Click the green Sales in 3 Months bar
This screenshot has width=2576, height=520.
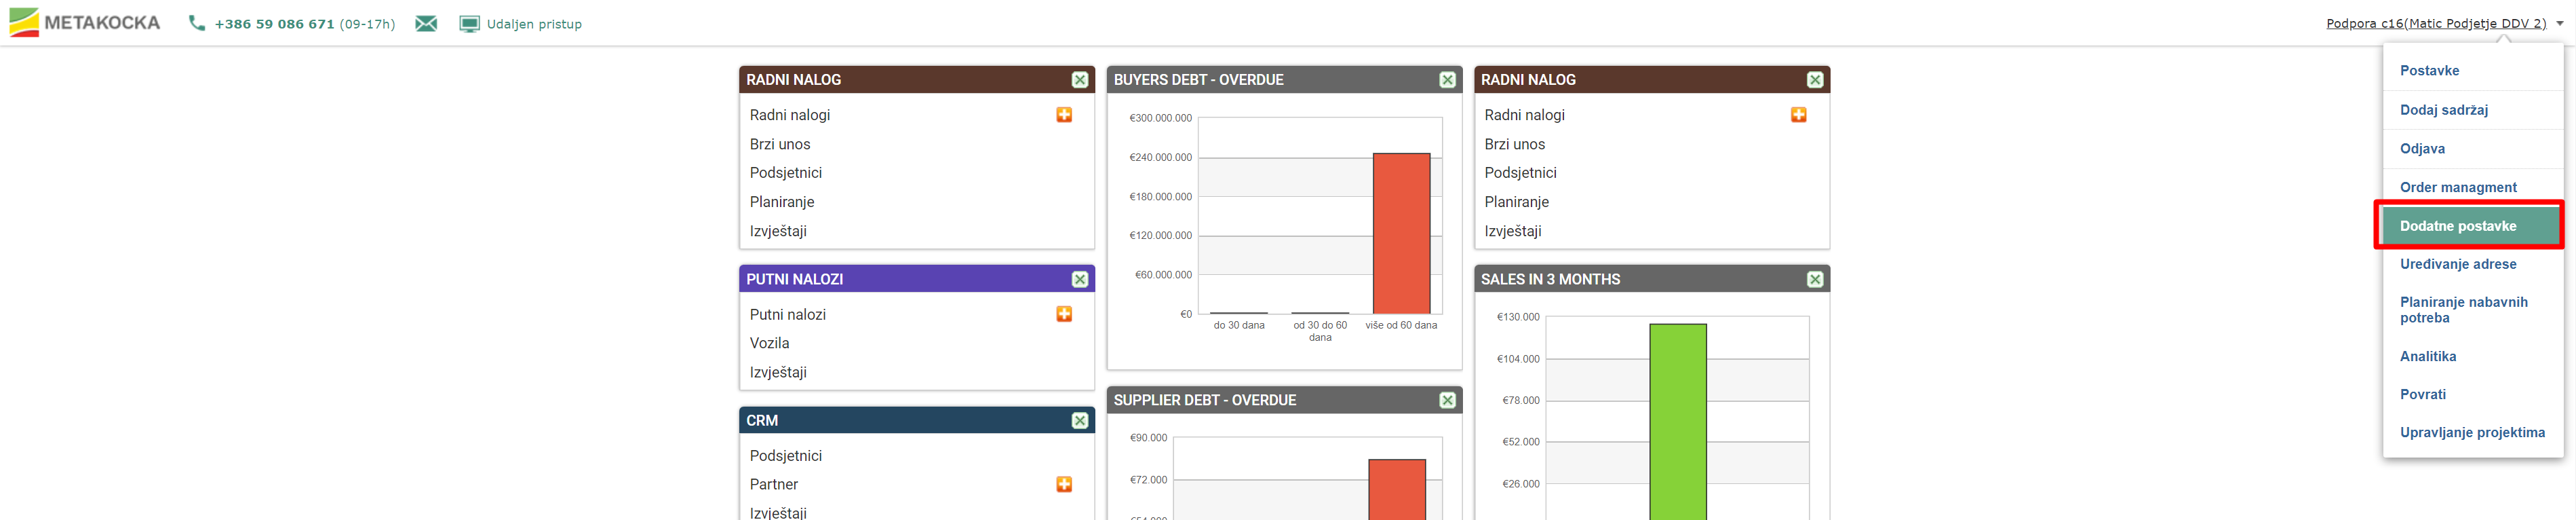click(x=1678, y=422)
